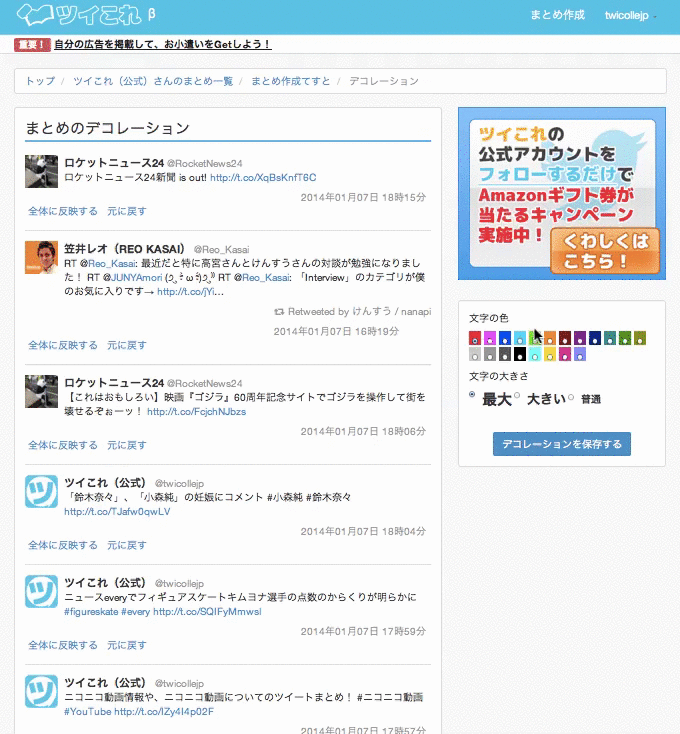Select the olive text color
The height and width of the screenshot is (734, 680).
[640, 338]
